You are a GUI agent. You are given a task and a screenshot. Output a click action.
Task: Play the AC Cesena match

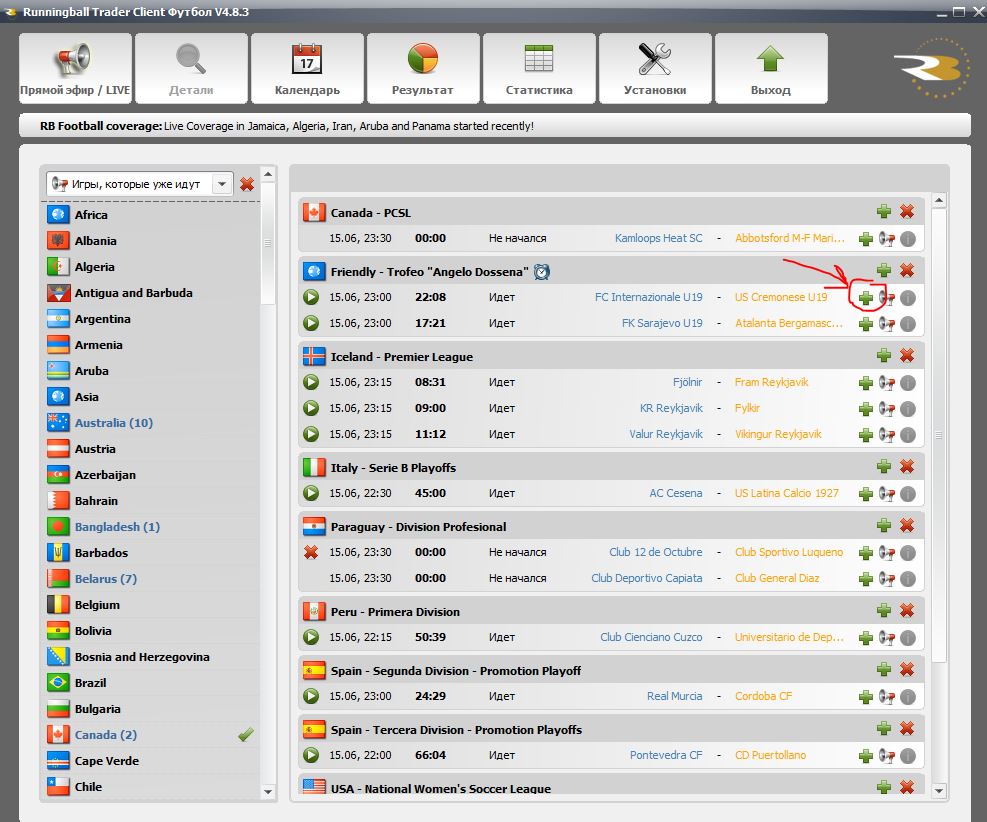311,493
